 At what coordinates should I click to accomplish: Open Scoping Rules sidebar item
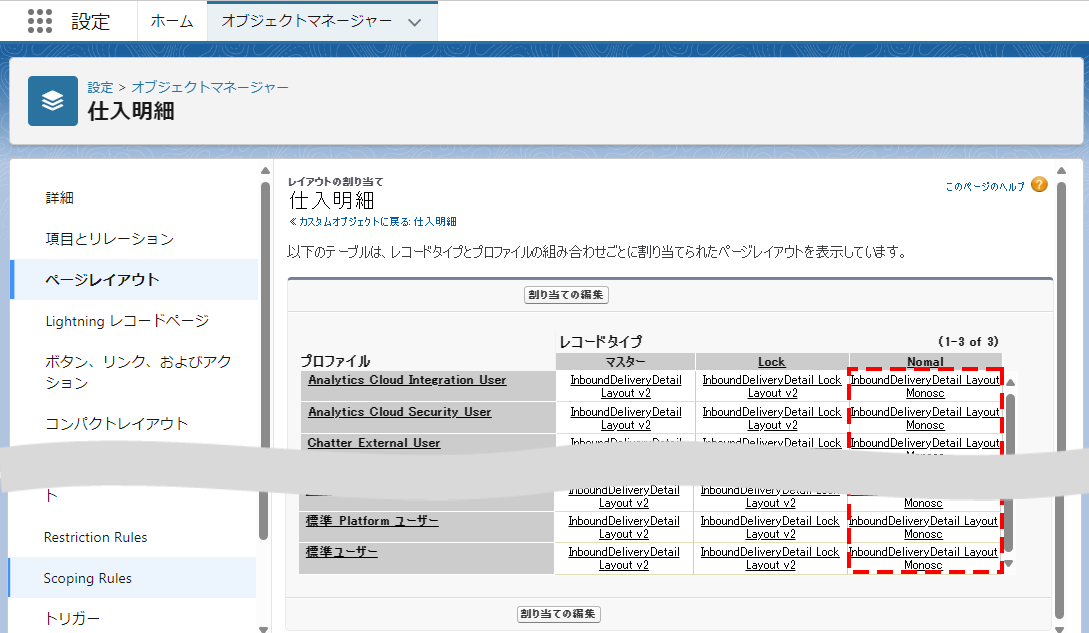[88, 578]
